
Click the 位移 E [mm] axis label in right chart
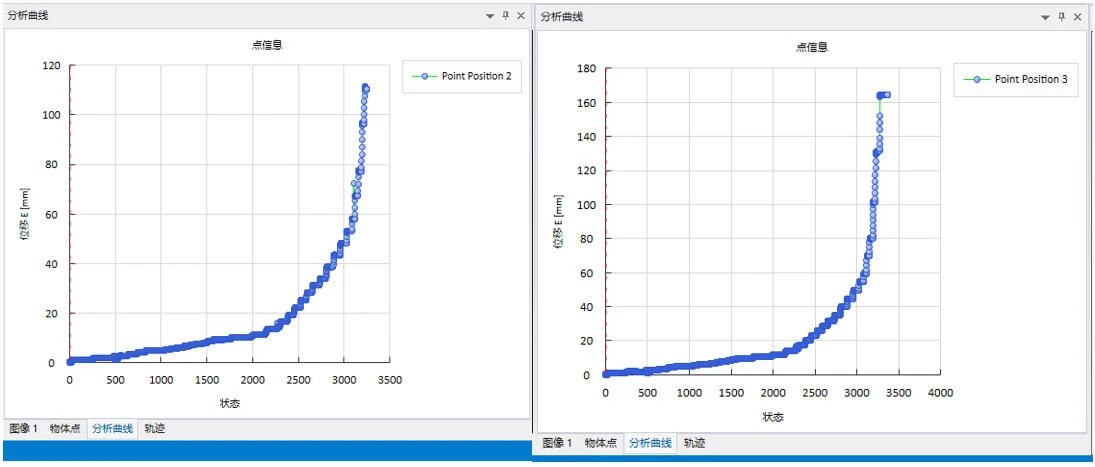click(559, 222)
